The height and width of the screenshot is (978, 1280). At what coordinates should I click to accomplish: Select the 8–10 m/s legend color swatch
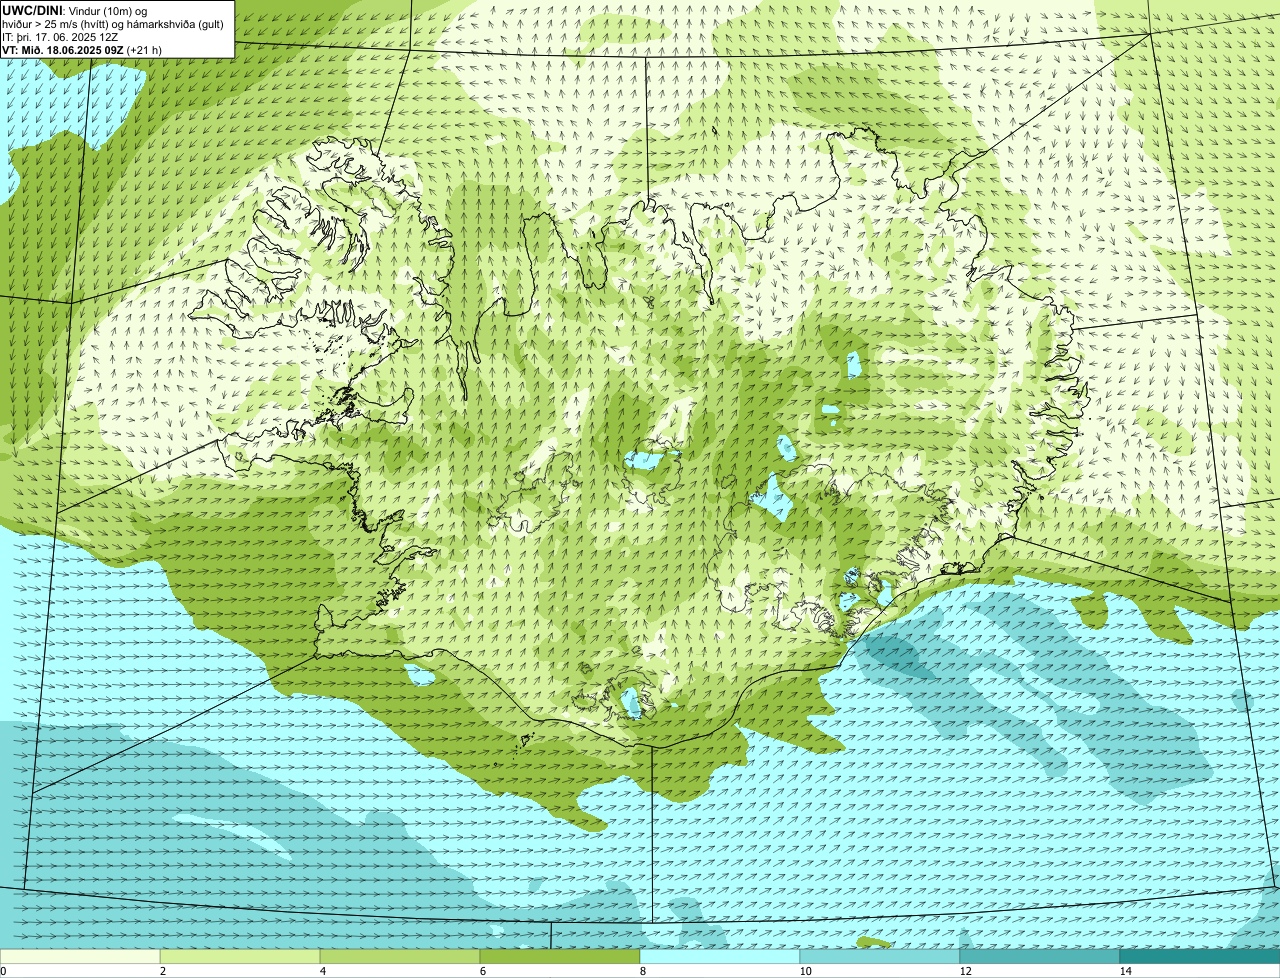click(x=720, y=956)
